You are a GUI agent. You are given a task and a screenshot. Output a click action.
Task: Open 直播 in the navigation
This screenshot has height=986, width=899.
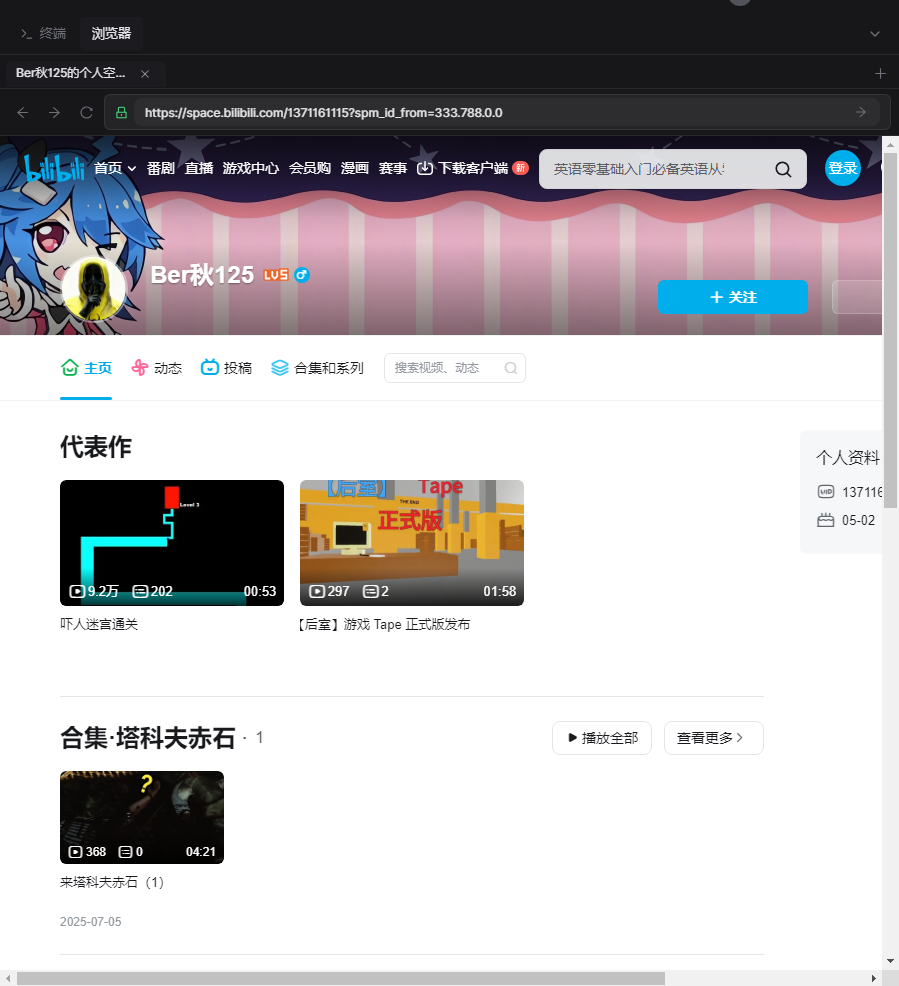199,168
